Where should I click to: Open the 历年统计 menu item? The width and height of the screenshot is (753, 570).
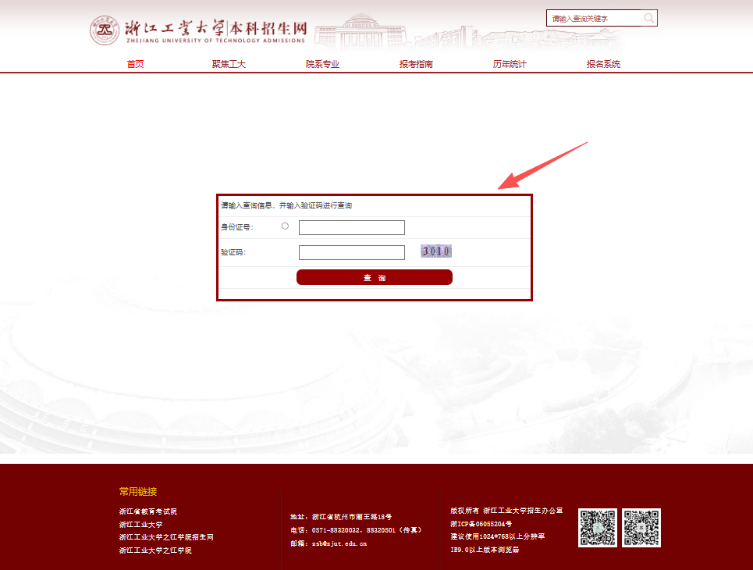pyautogui.click(x=510, y=64)
